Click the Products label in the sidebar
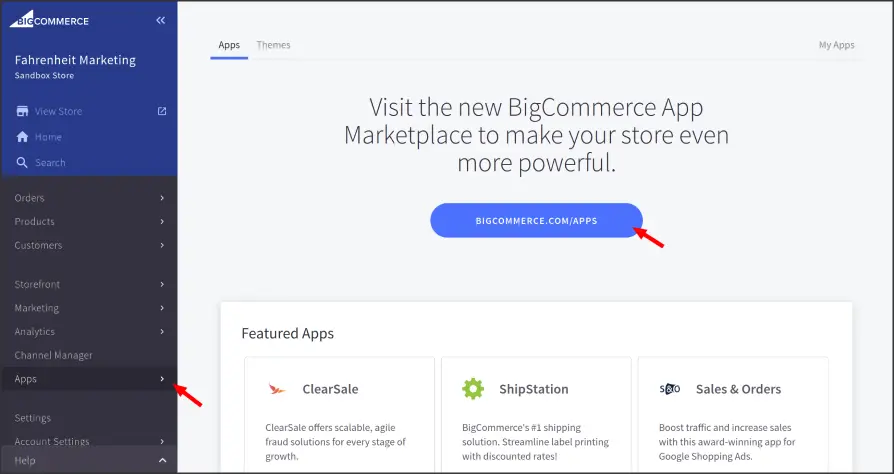This screenshot has width=894, height=474. (34, 221)
